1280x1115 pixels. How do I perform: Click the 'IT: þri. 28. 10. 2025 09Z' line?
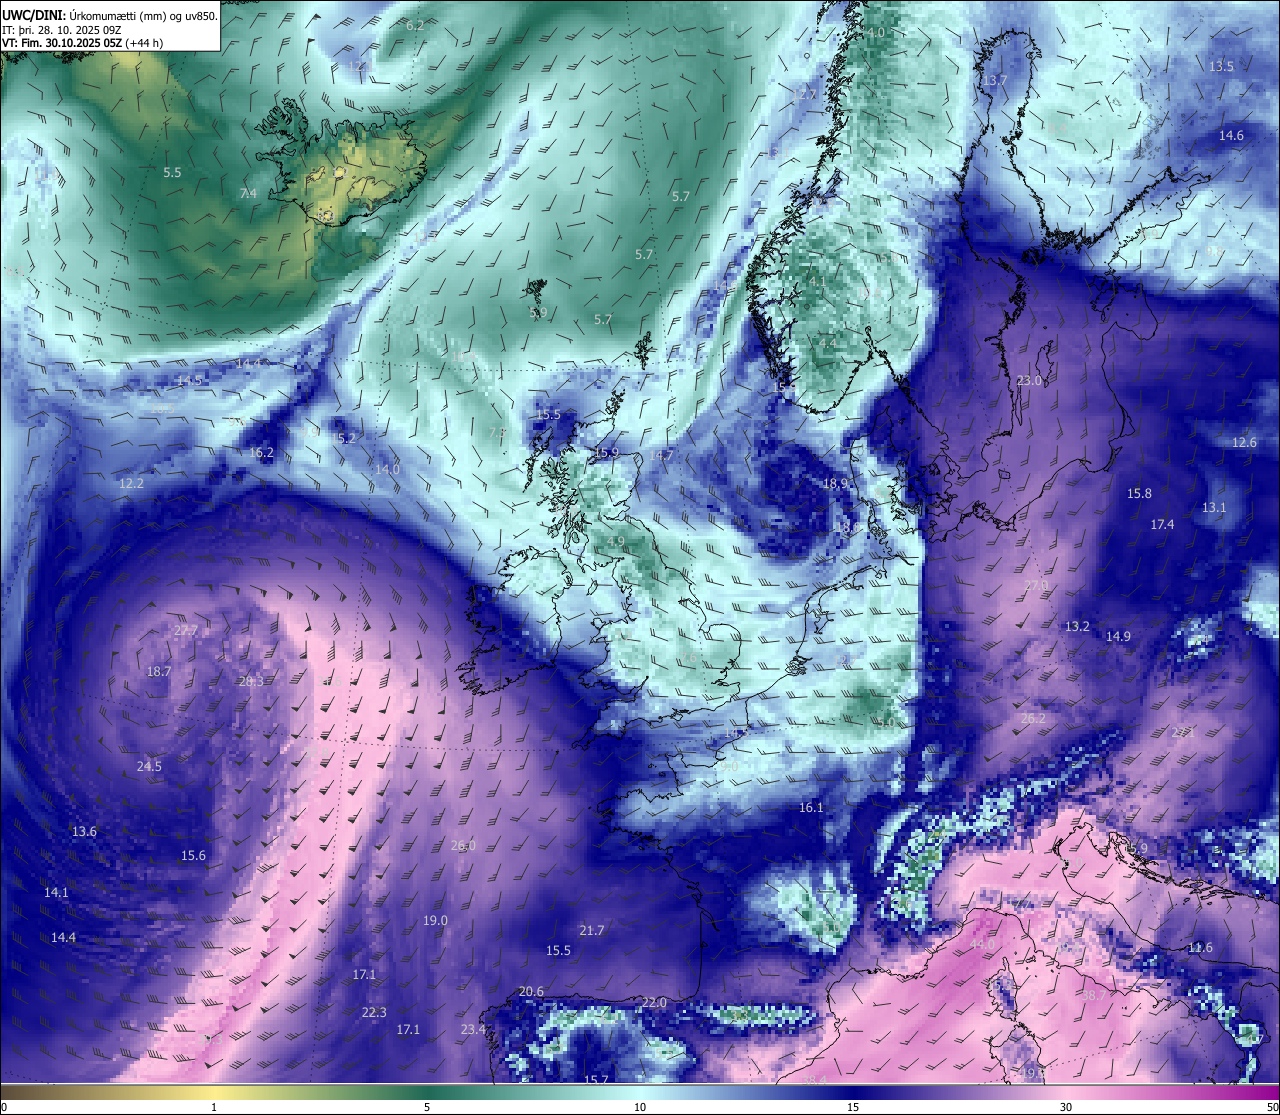(62, 30)
